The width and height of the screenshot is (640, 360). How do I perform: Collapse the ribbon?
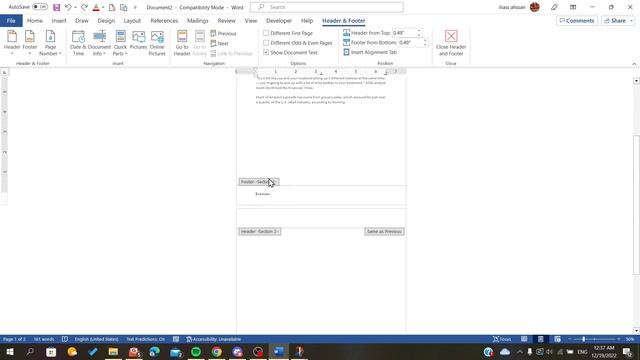click(x=634, y=64)
